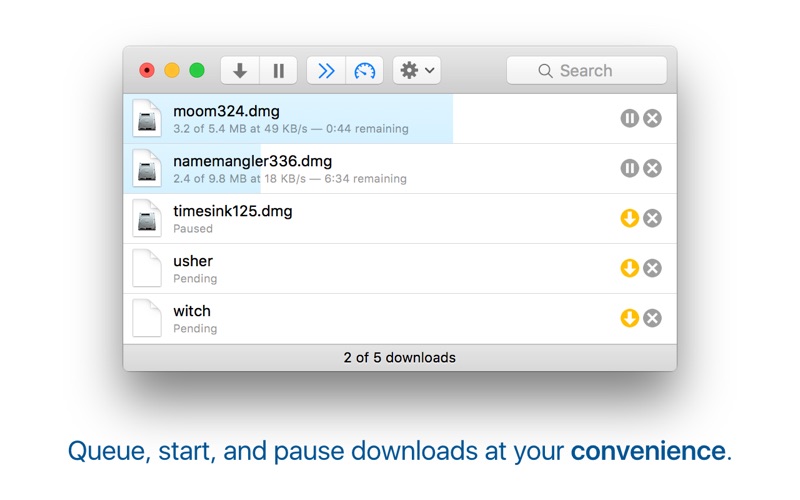800x500 pixels.
Task: Minimize the window with the yellow button
Action: point(172,70)
